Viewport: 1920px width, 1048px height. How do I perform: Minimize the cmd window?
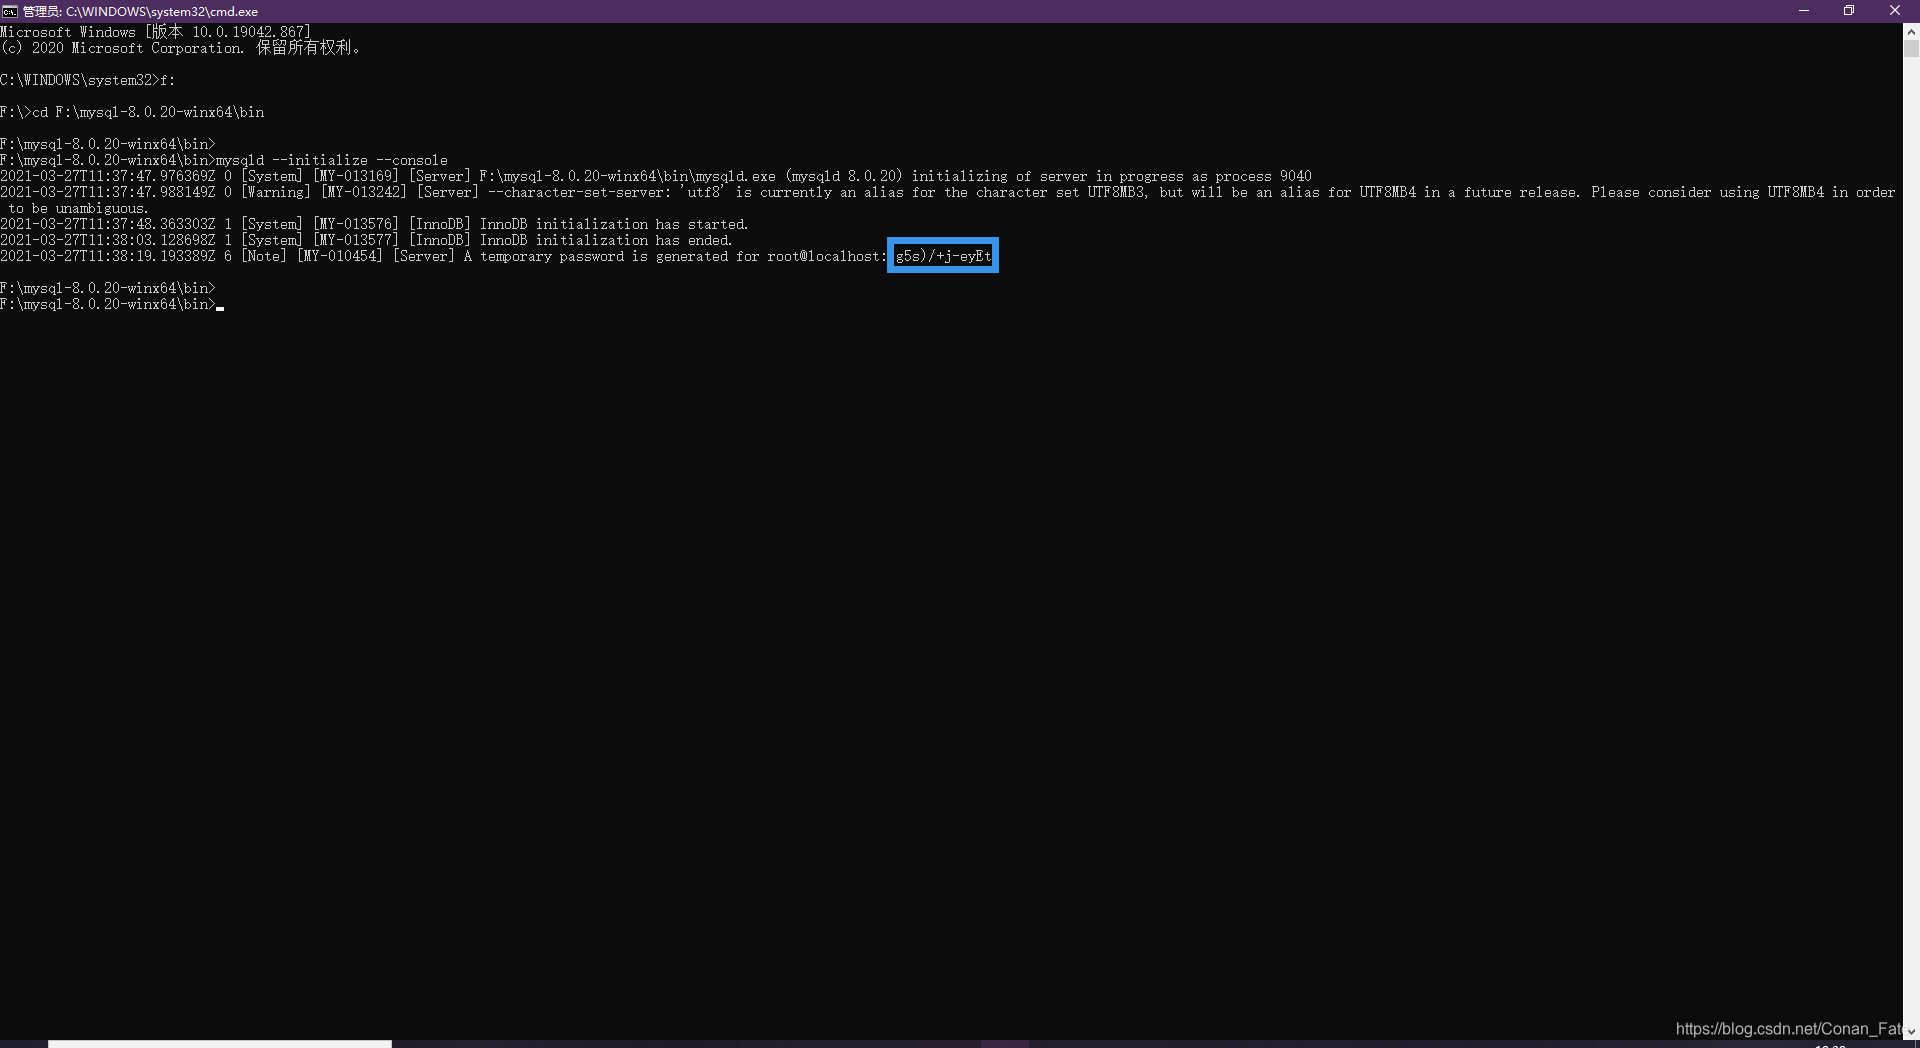pyautogui.click(x=1804, y=11)
